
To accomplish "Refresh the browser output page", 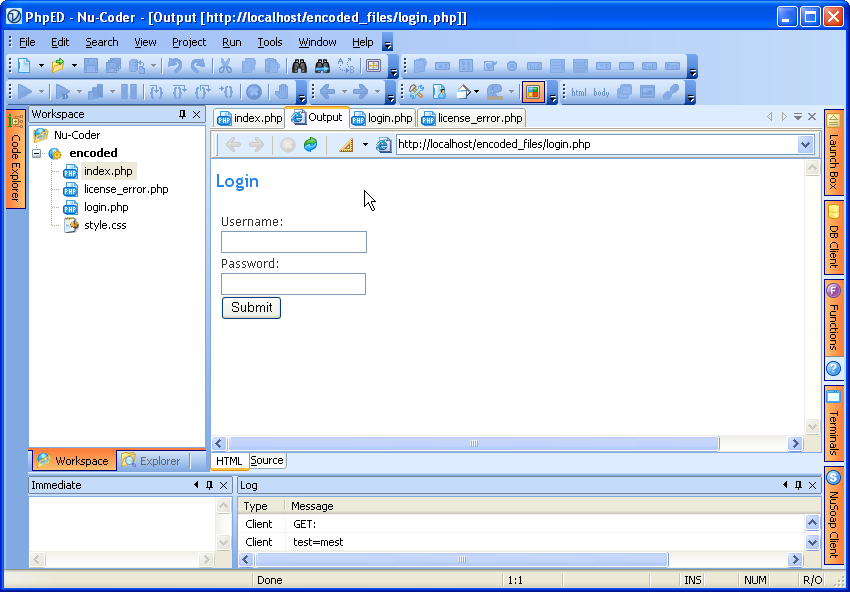I will (x=310, y=145).
